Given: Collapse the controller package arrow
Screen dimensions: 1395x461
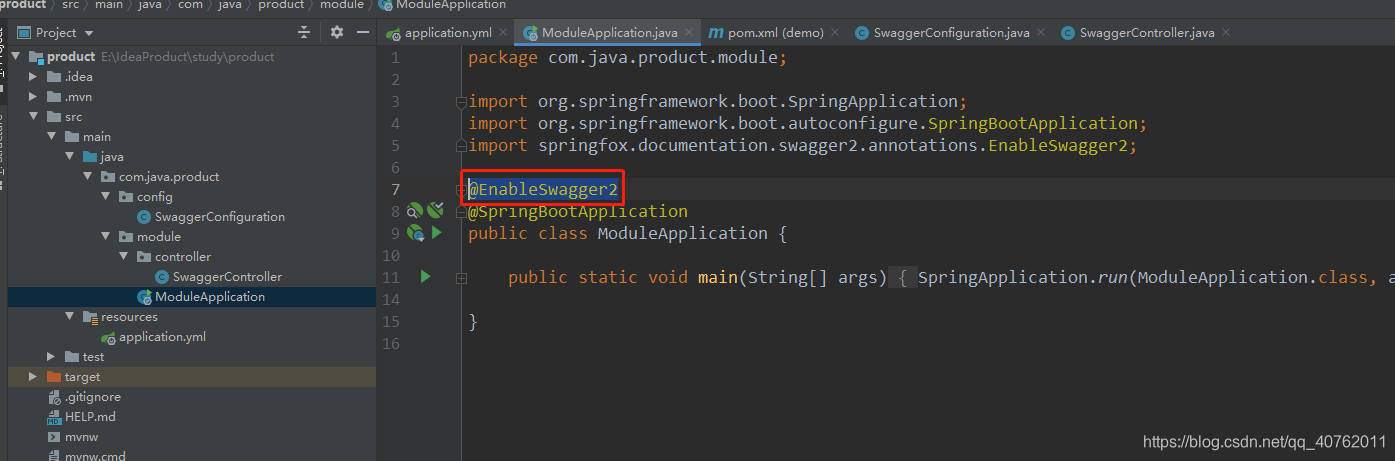Looking at the screenshot, I should point(124,257).
